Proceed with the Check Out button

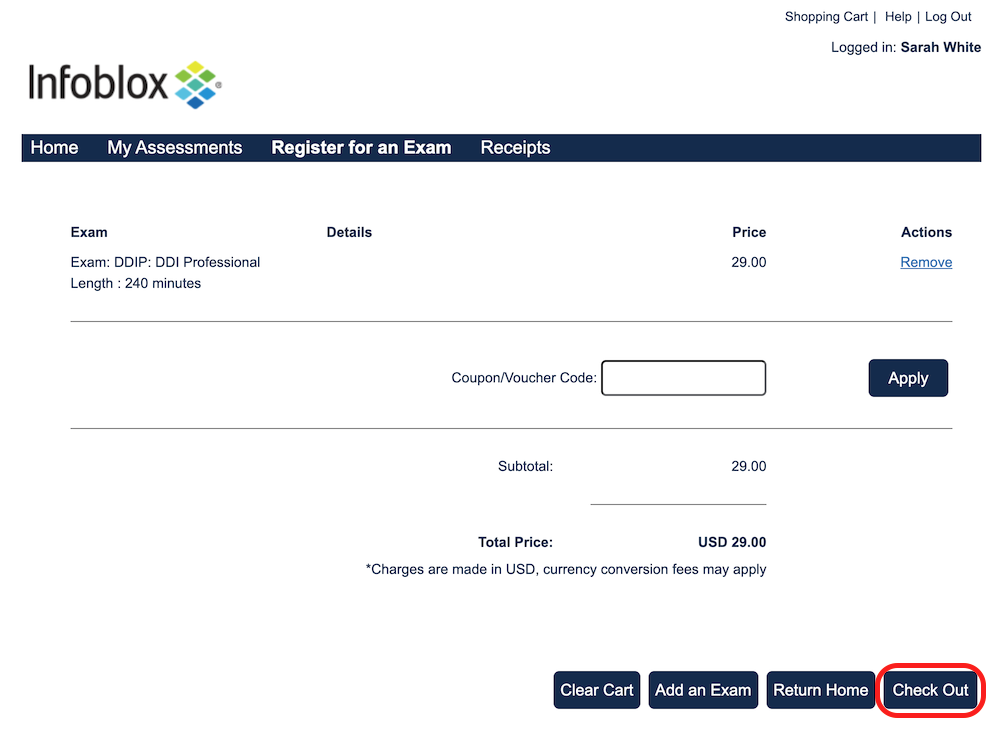click(930, 690)
